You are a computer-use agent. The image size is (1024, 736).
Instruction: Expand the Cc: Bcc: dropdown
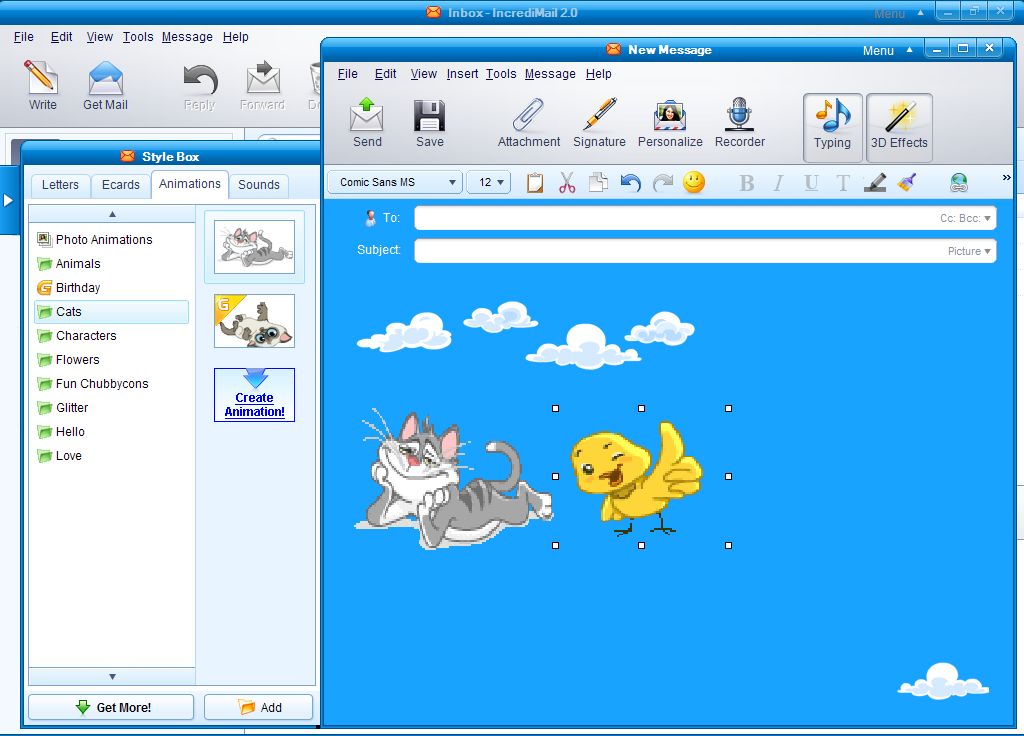965,218
